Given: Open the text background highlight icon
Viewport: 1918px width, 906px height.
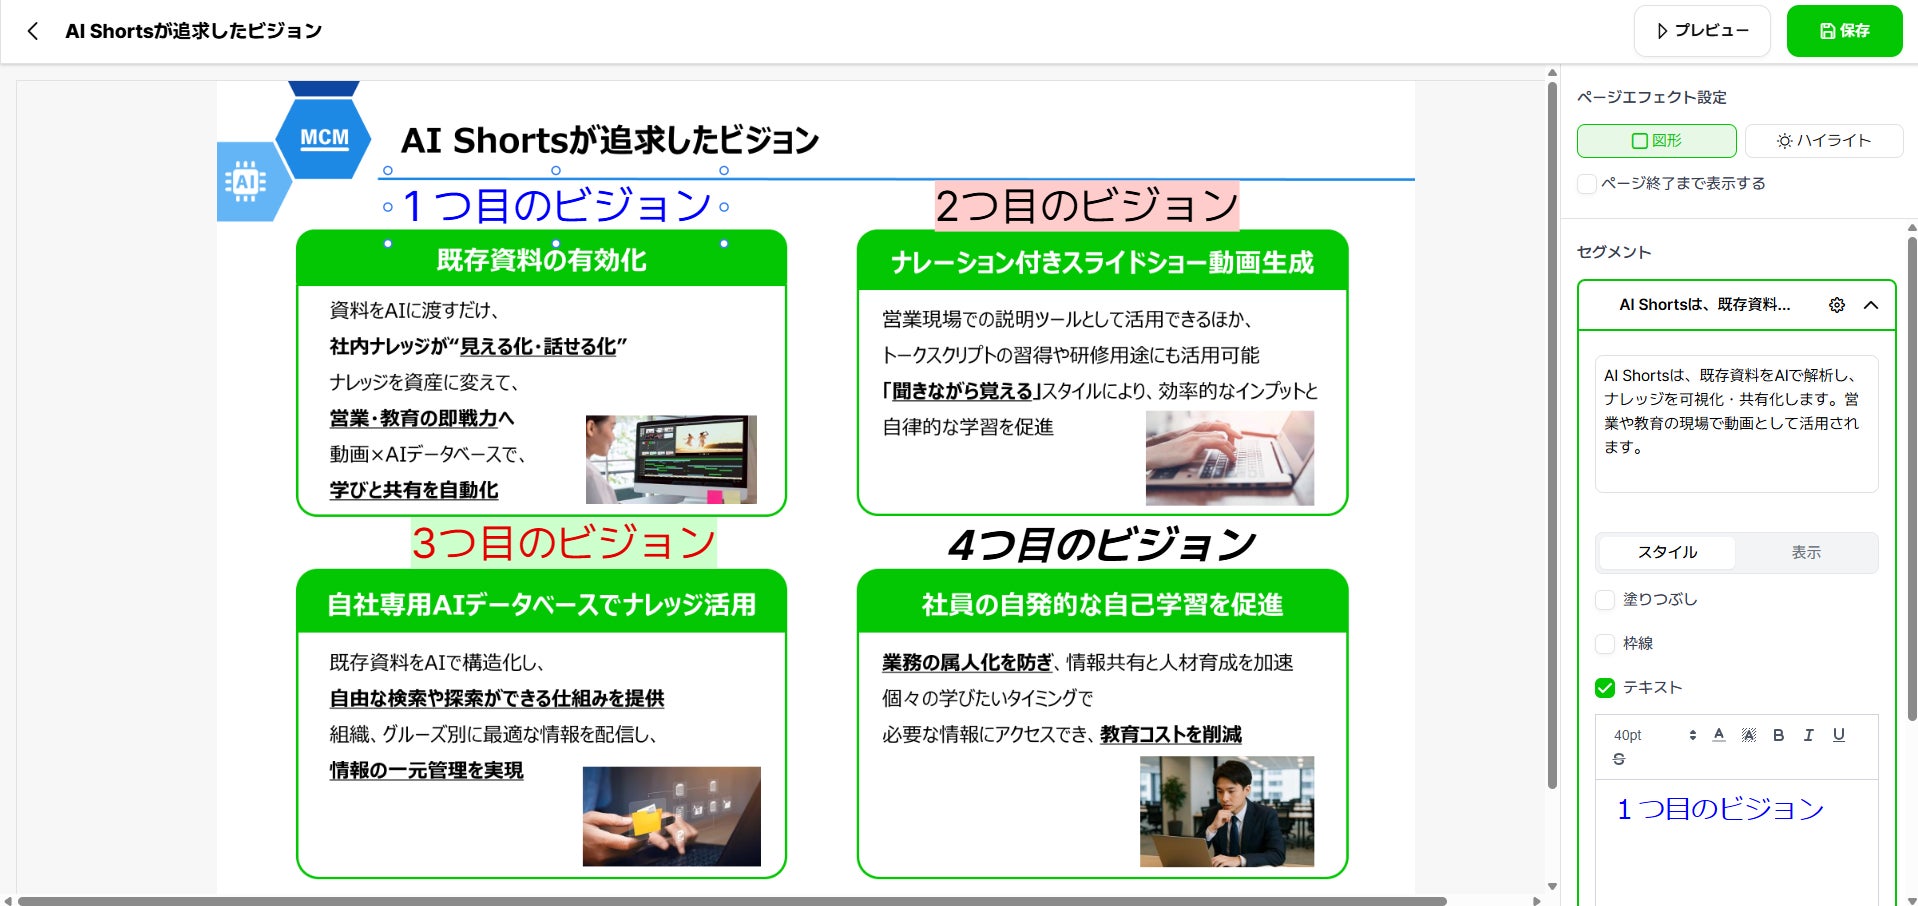Looking at the screenshot, I should point(1749,735).
